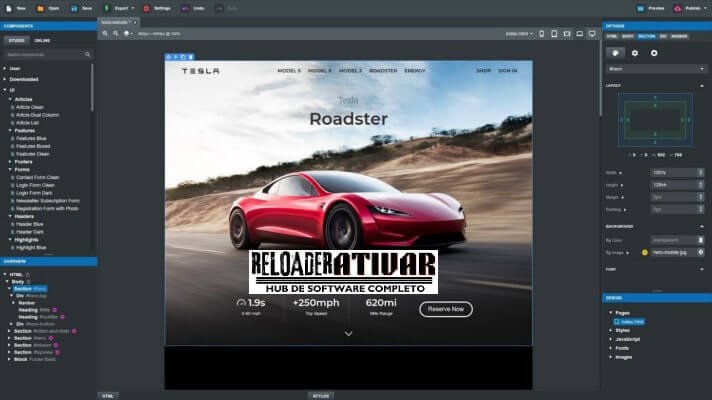Screen dimensions: 712x400
Task: Click the Undo icon
Action: 185,8
